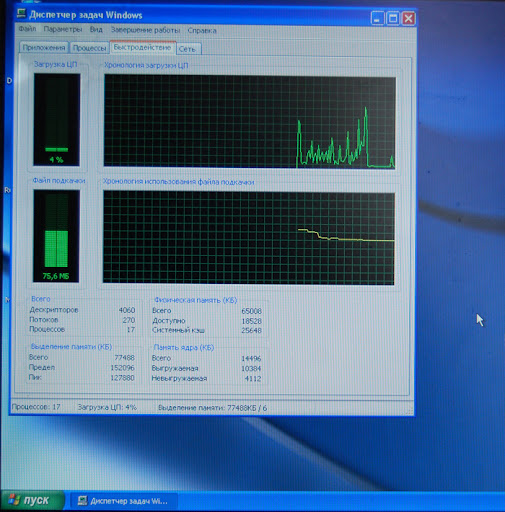Click the Пик value 127880
Viewport: 505px width, 512px height.
pos(123,378)
